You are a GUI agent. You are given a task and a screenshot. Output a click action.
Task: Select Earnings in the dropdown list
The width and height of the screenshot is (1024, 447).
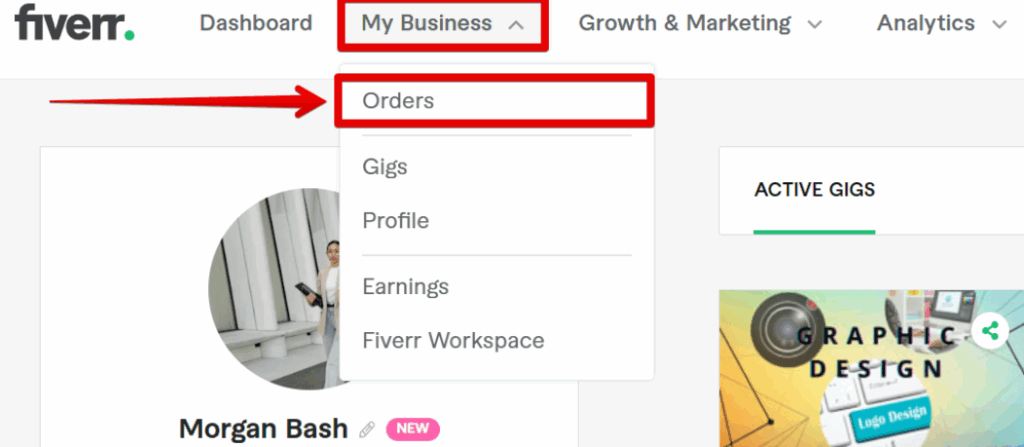406,286
